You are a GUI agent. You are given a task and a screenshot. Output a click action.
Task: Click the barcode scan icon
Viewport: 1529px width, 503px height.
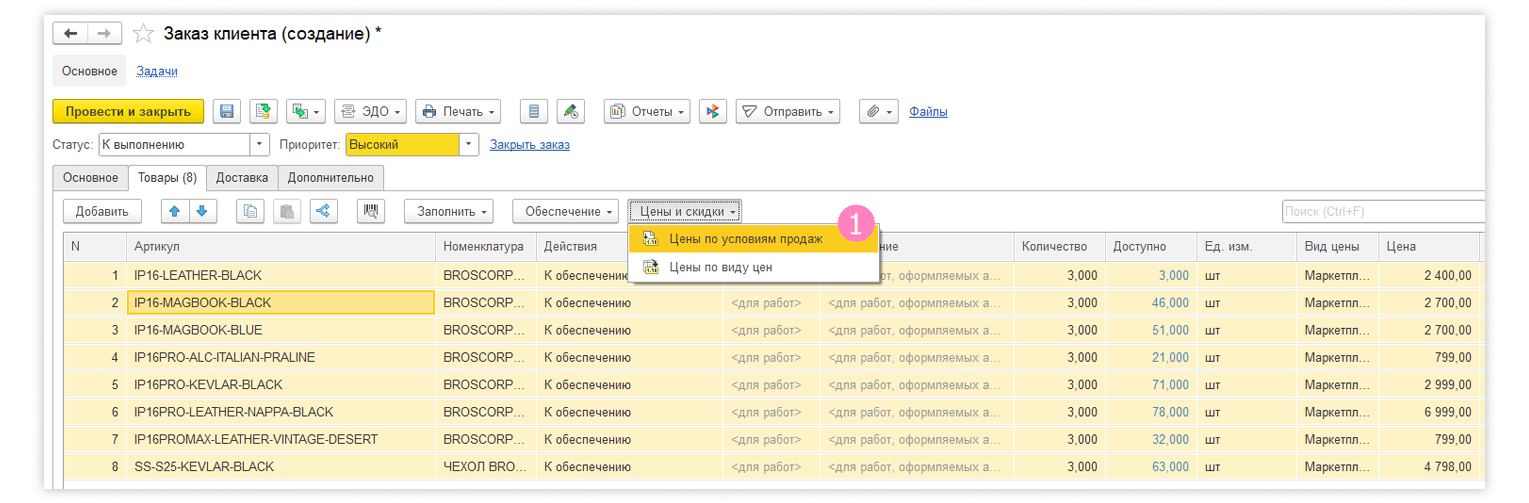(x=371, y=211)
